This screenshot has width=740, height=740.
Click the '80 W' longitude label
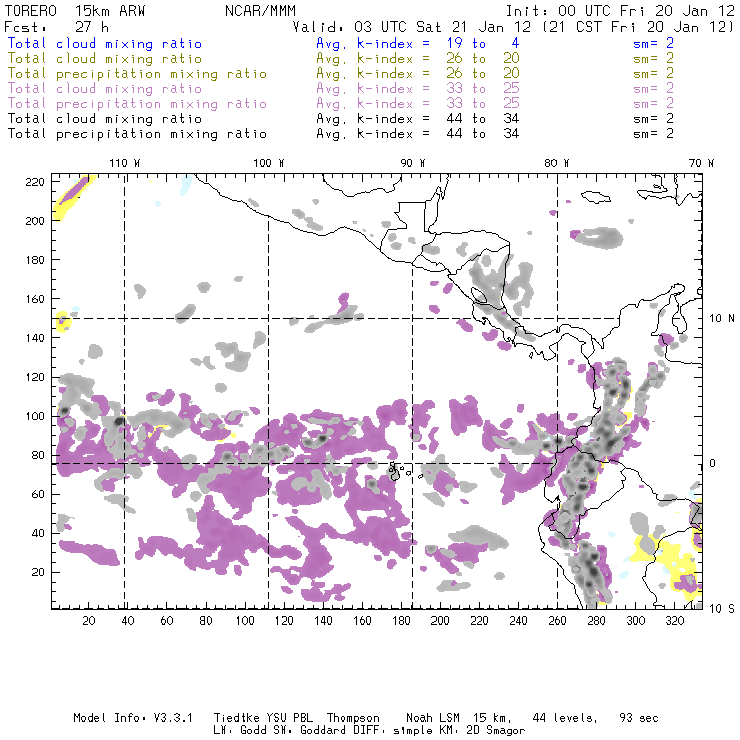[557, 163]
